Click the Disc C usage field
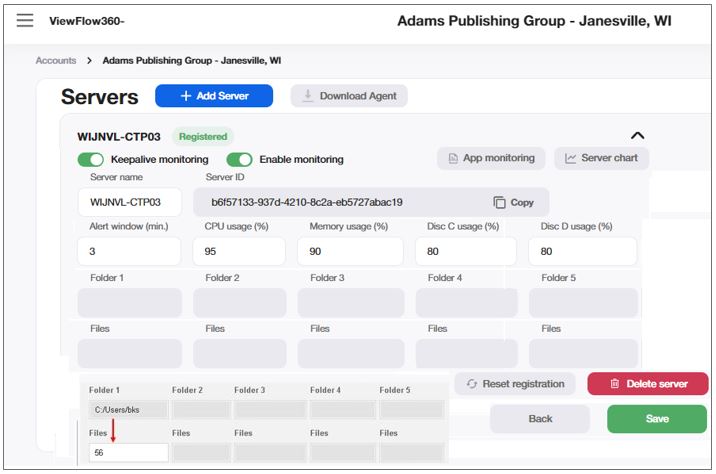 click(466, 251)
